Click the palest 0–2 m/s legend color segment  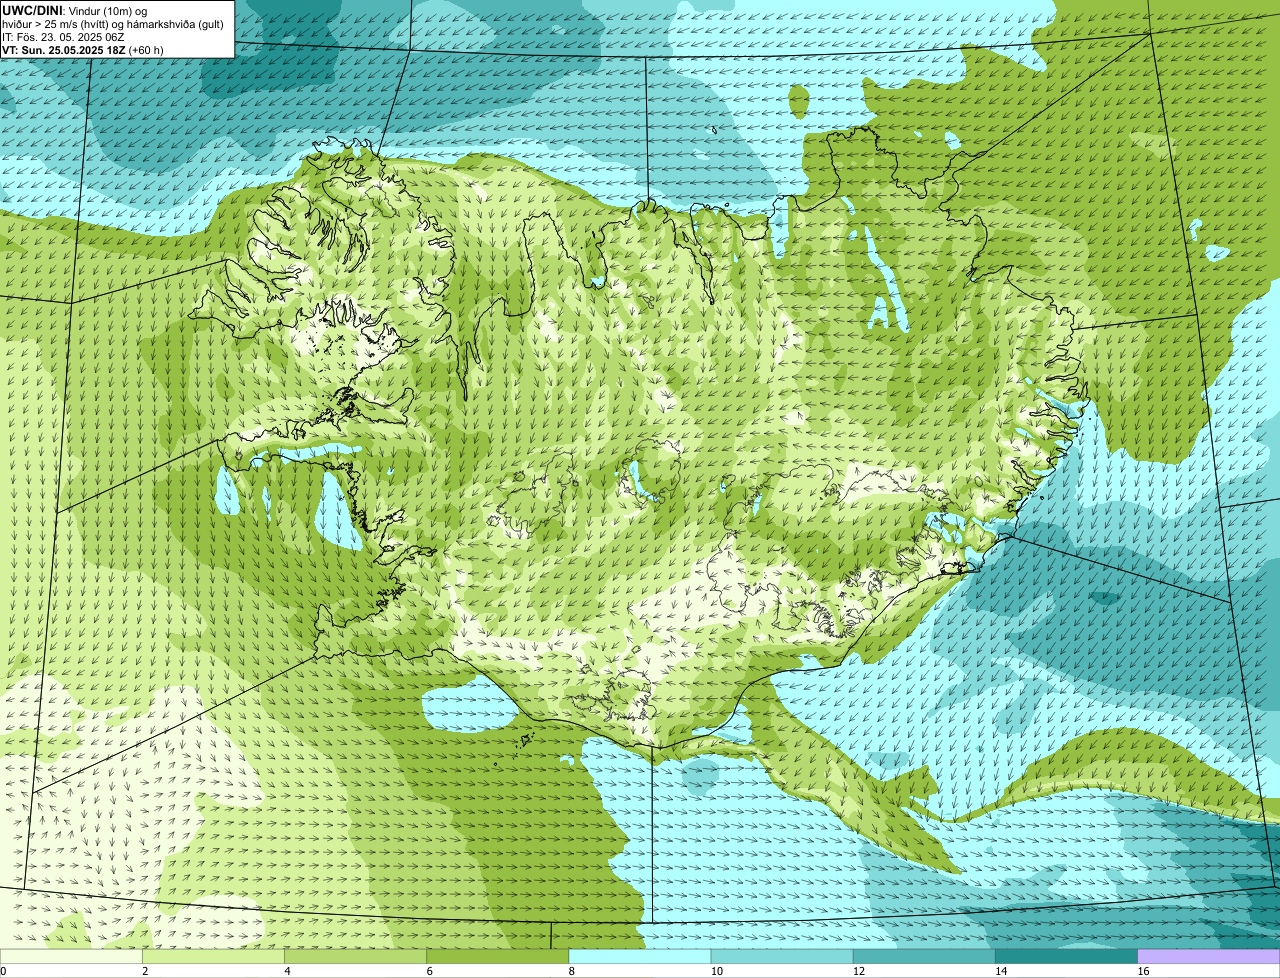(71, 956)
